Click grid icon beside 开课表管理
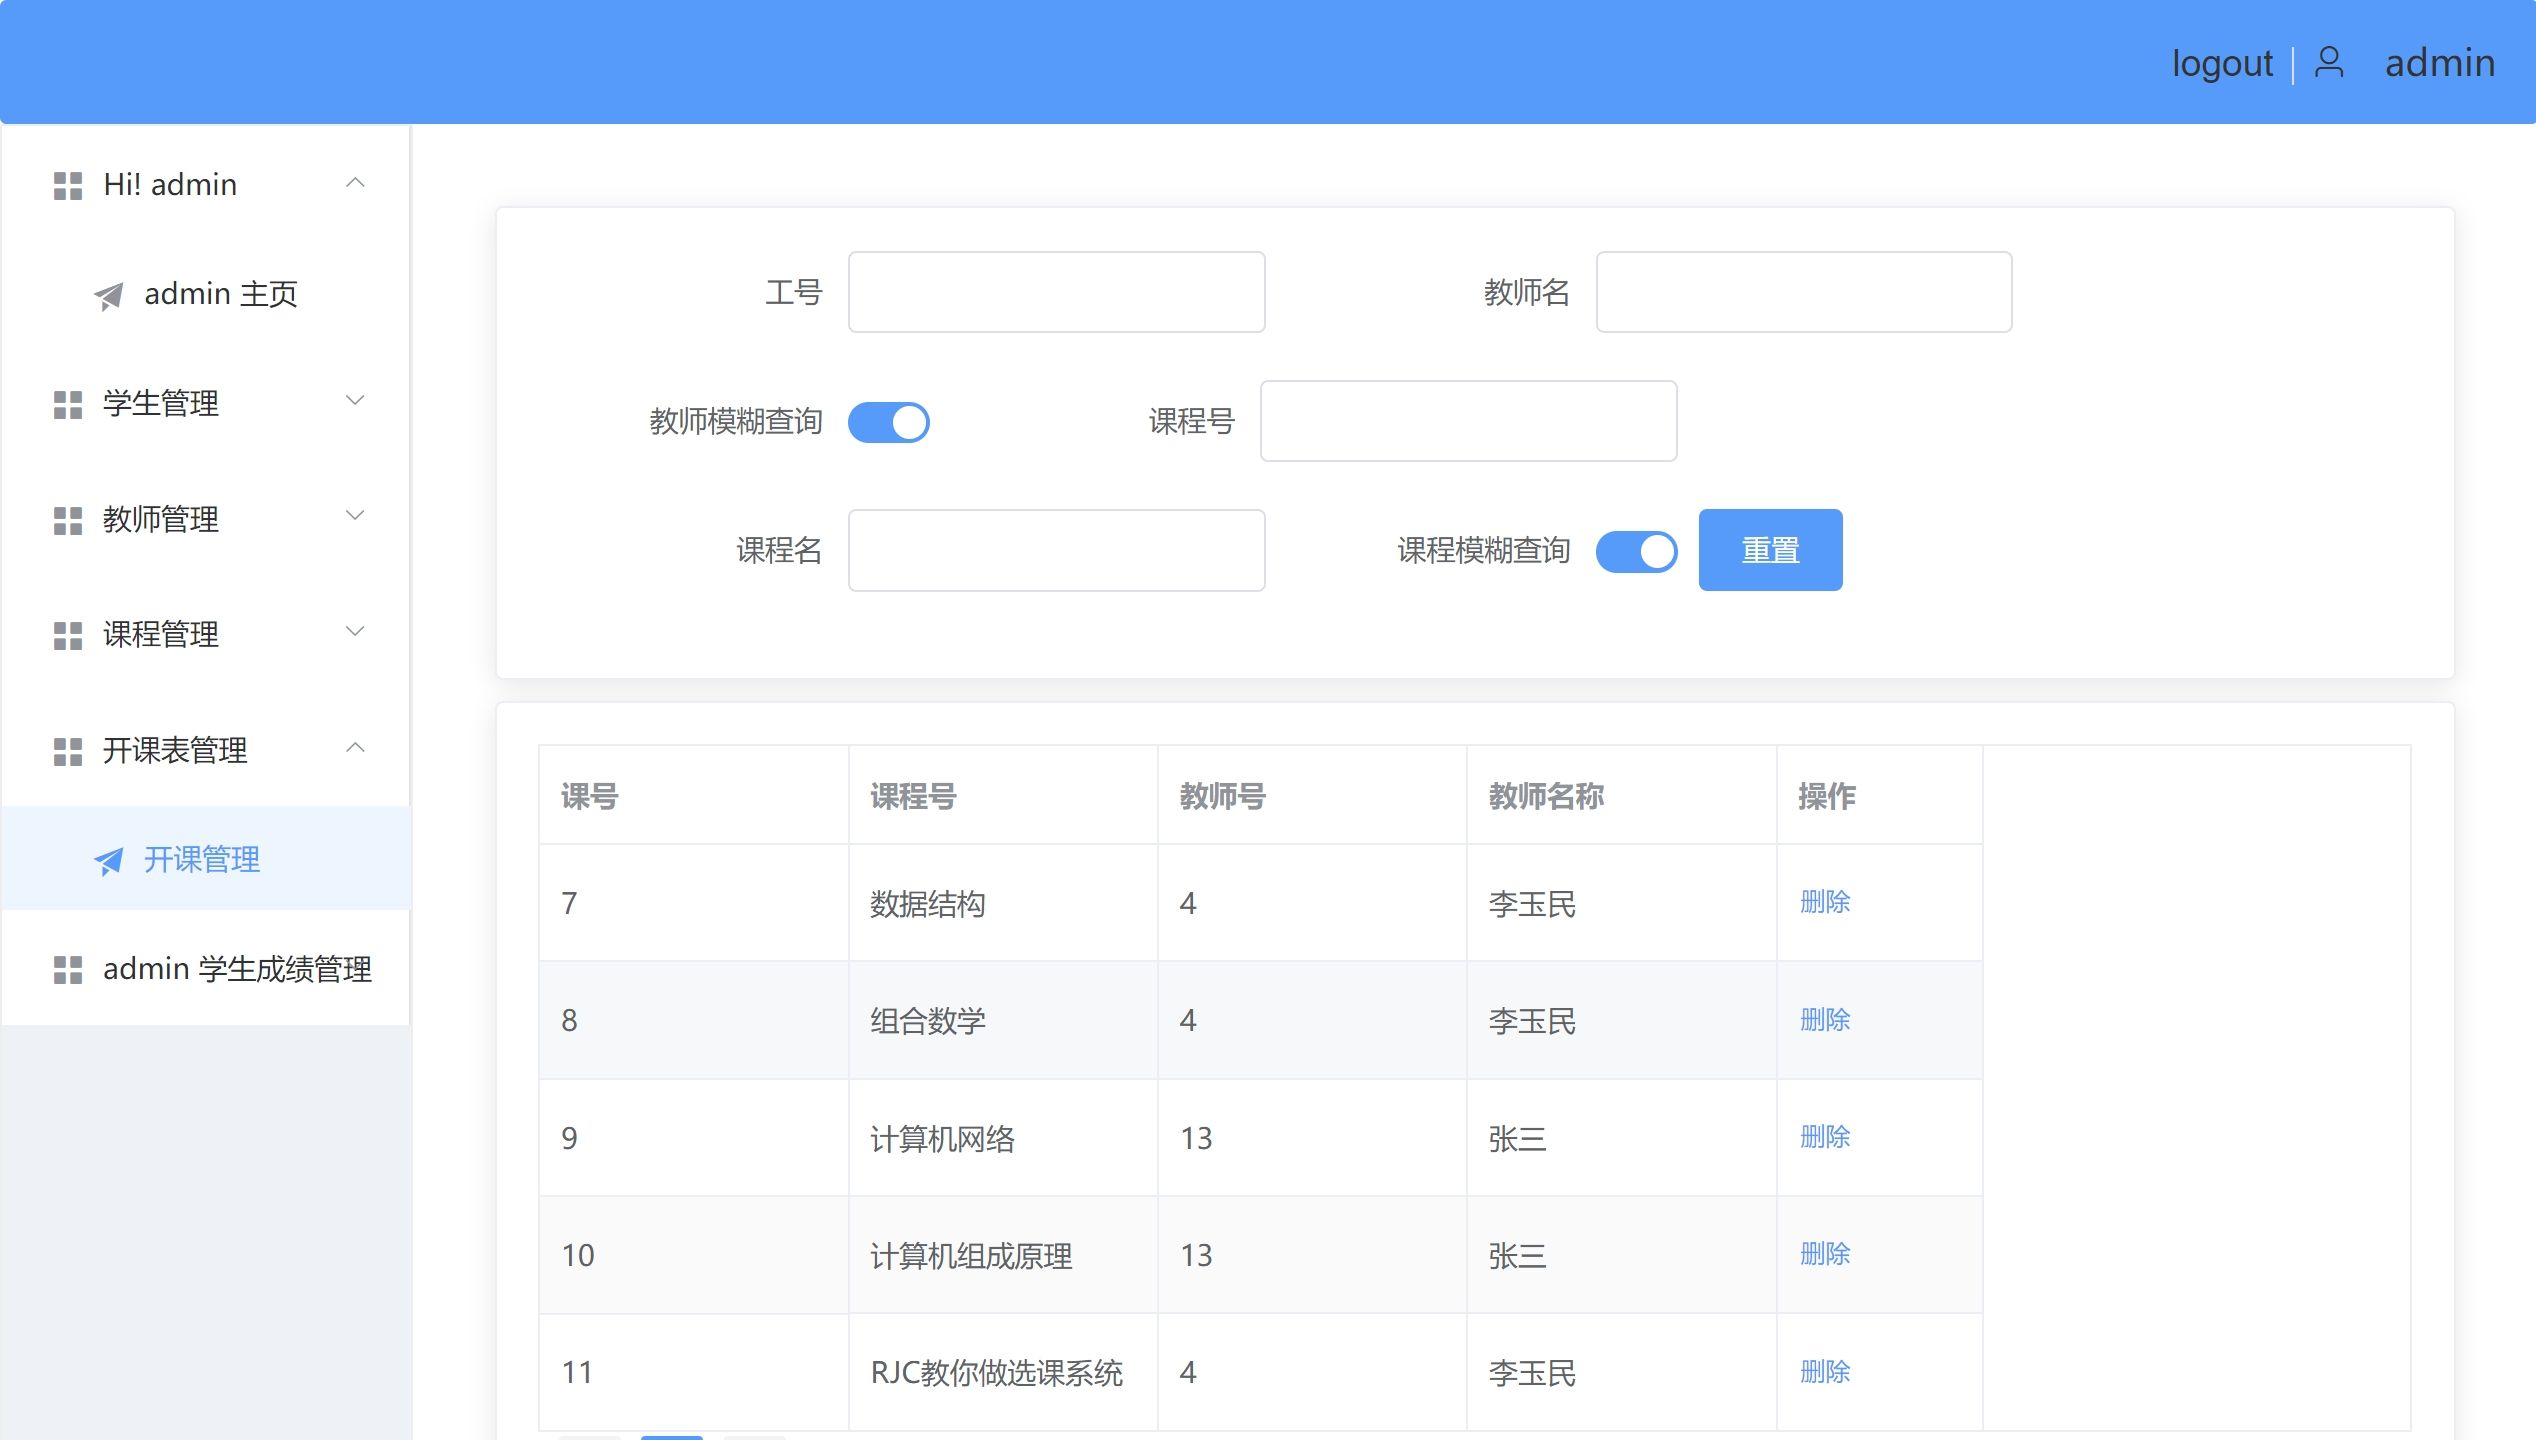The width and height of the screenshot is (2536, 1440). click(x=68, y=751)
